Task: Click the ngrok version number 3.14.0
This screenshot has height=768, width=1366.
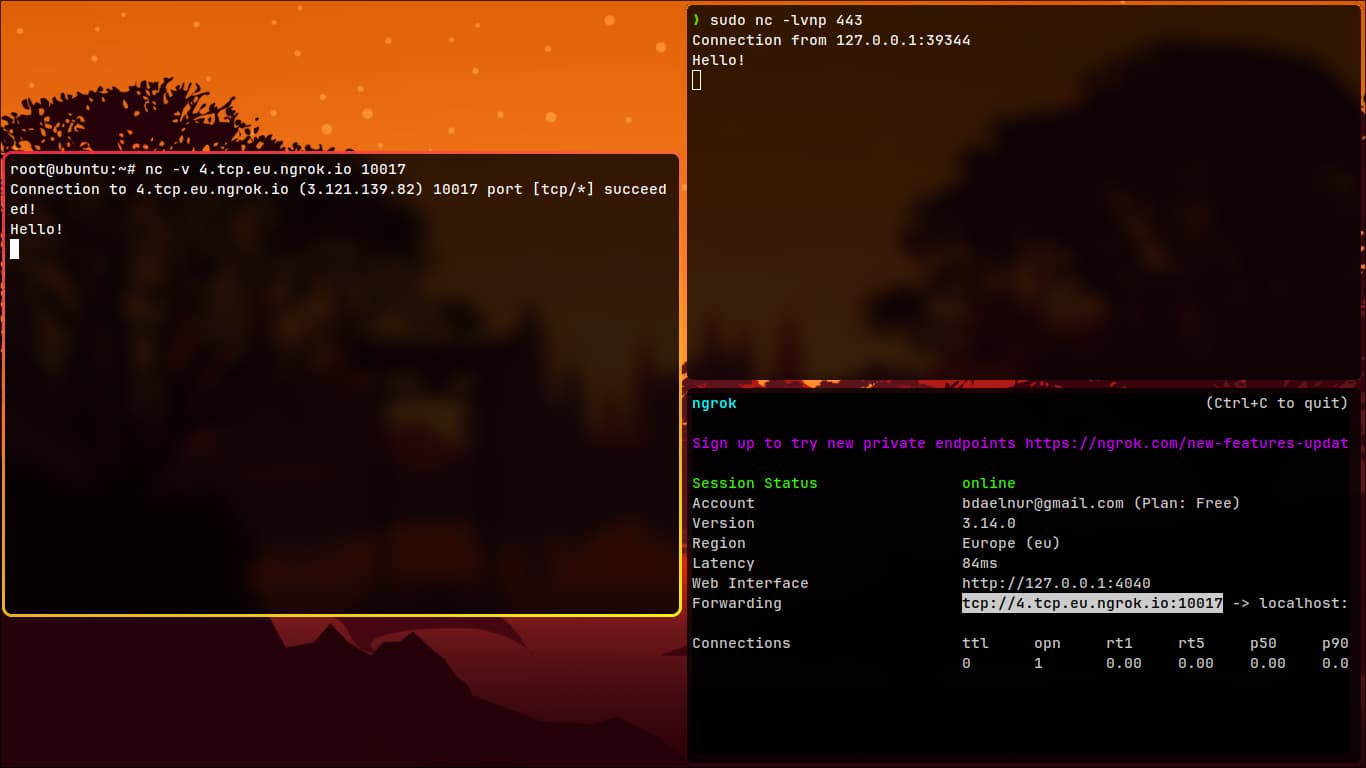Action: [988, 523]
